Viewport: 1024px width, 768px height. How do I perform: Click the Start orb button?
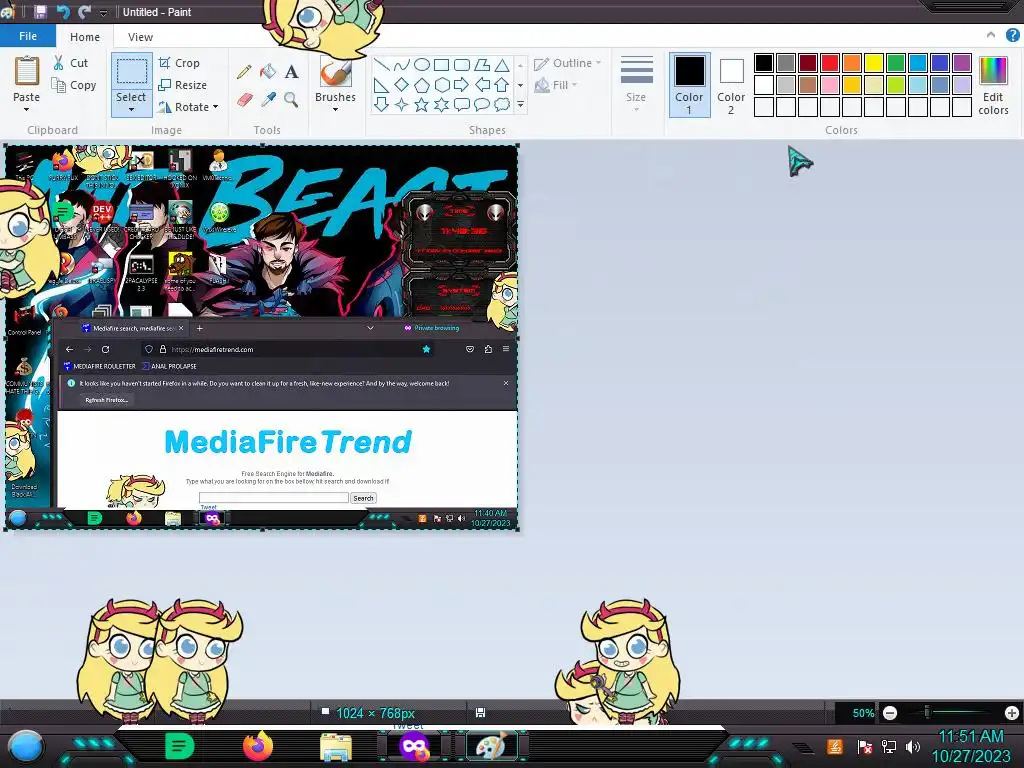[26, 746]
